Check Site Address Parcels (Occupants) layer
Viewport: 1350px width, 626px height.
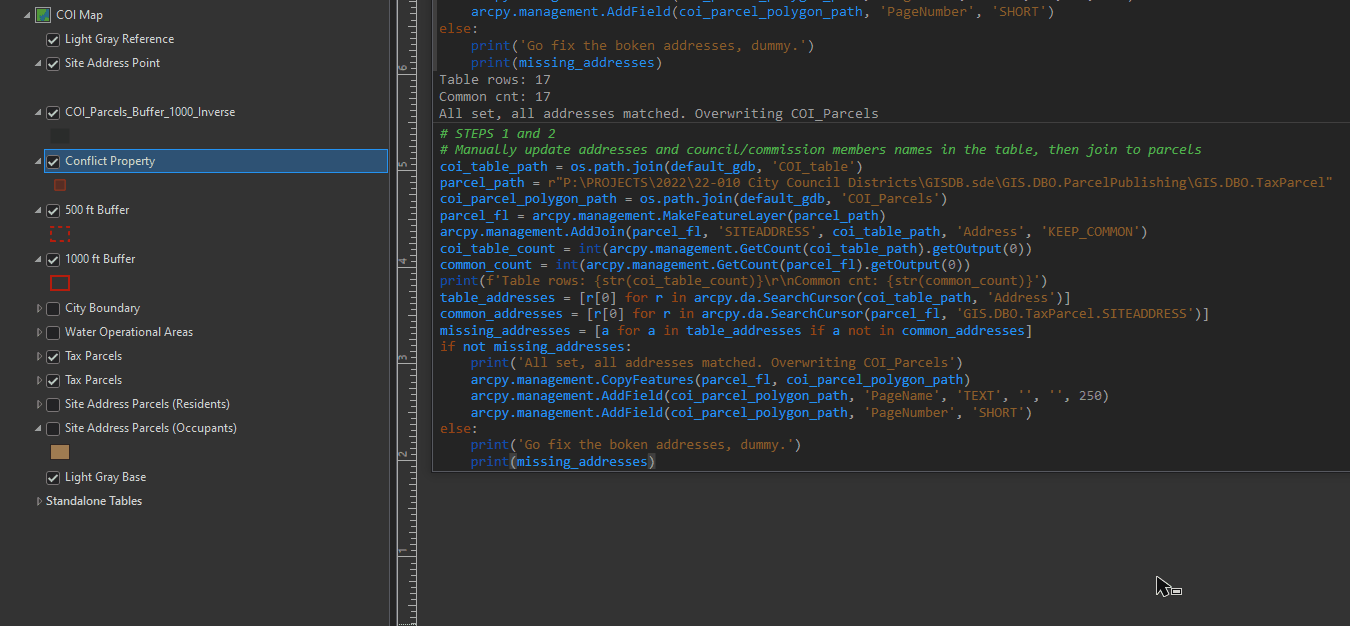pos(53,429)
